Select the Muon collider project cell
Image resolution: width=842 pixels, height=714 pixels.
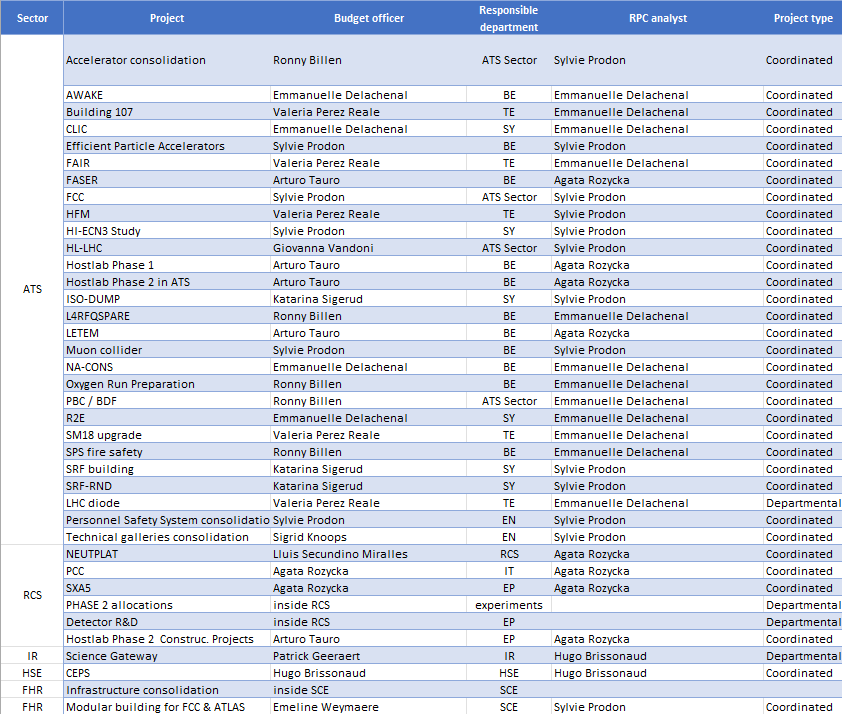coord(104,350)
